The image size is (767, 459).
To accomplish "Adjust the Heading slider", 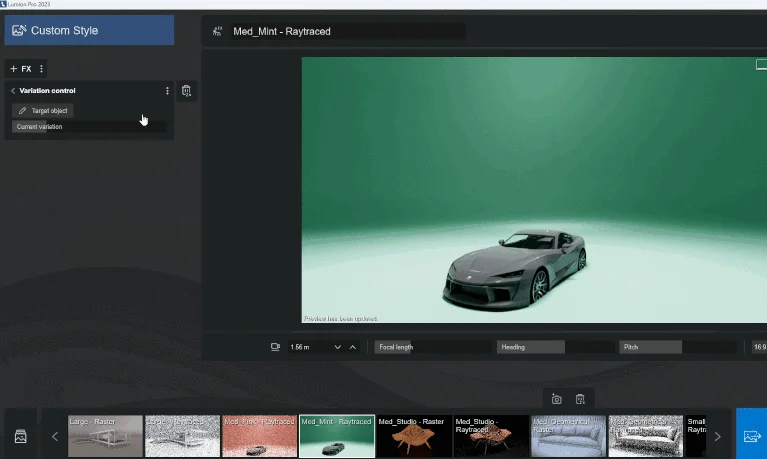I will click(x=555, y=347).
